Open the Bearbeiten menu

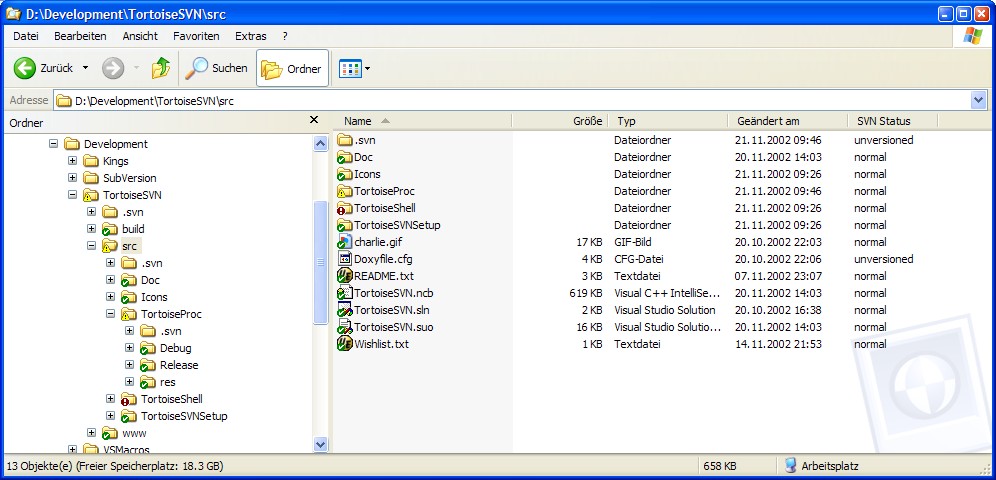click(x=80, y=36)
